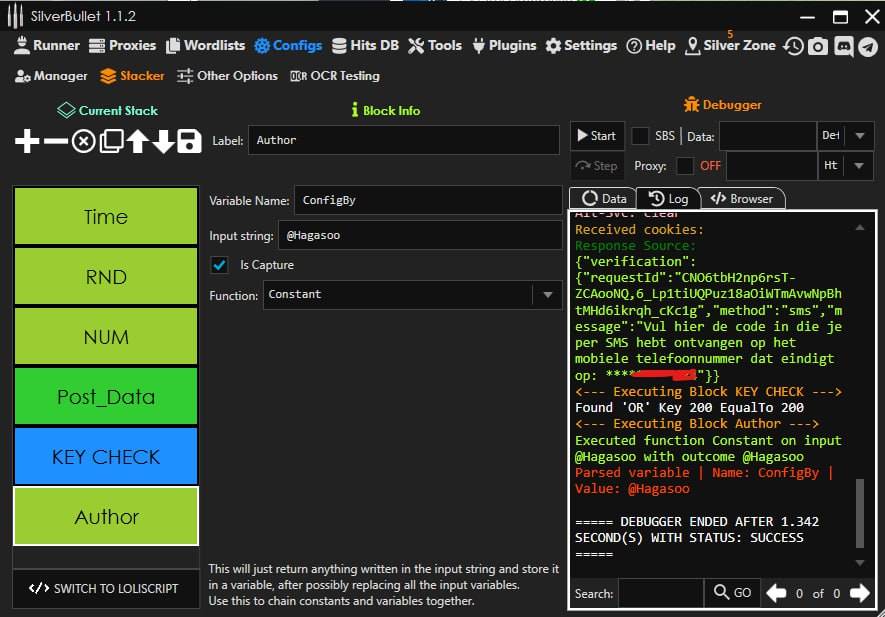The height and width of the screenshot is (617, 885).
Task: Save the config with the floppy disk icon
Action: point(189,142)
